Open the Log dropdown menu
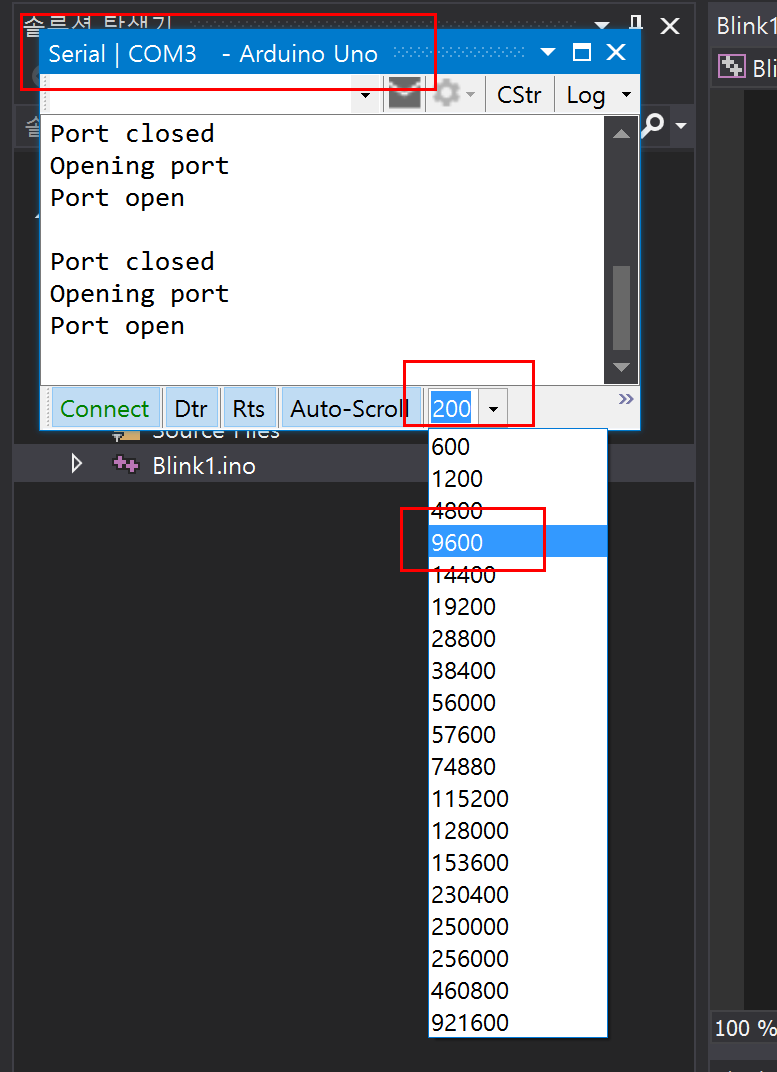 click(x=599, y=95)
